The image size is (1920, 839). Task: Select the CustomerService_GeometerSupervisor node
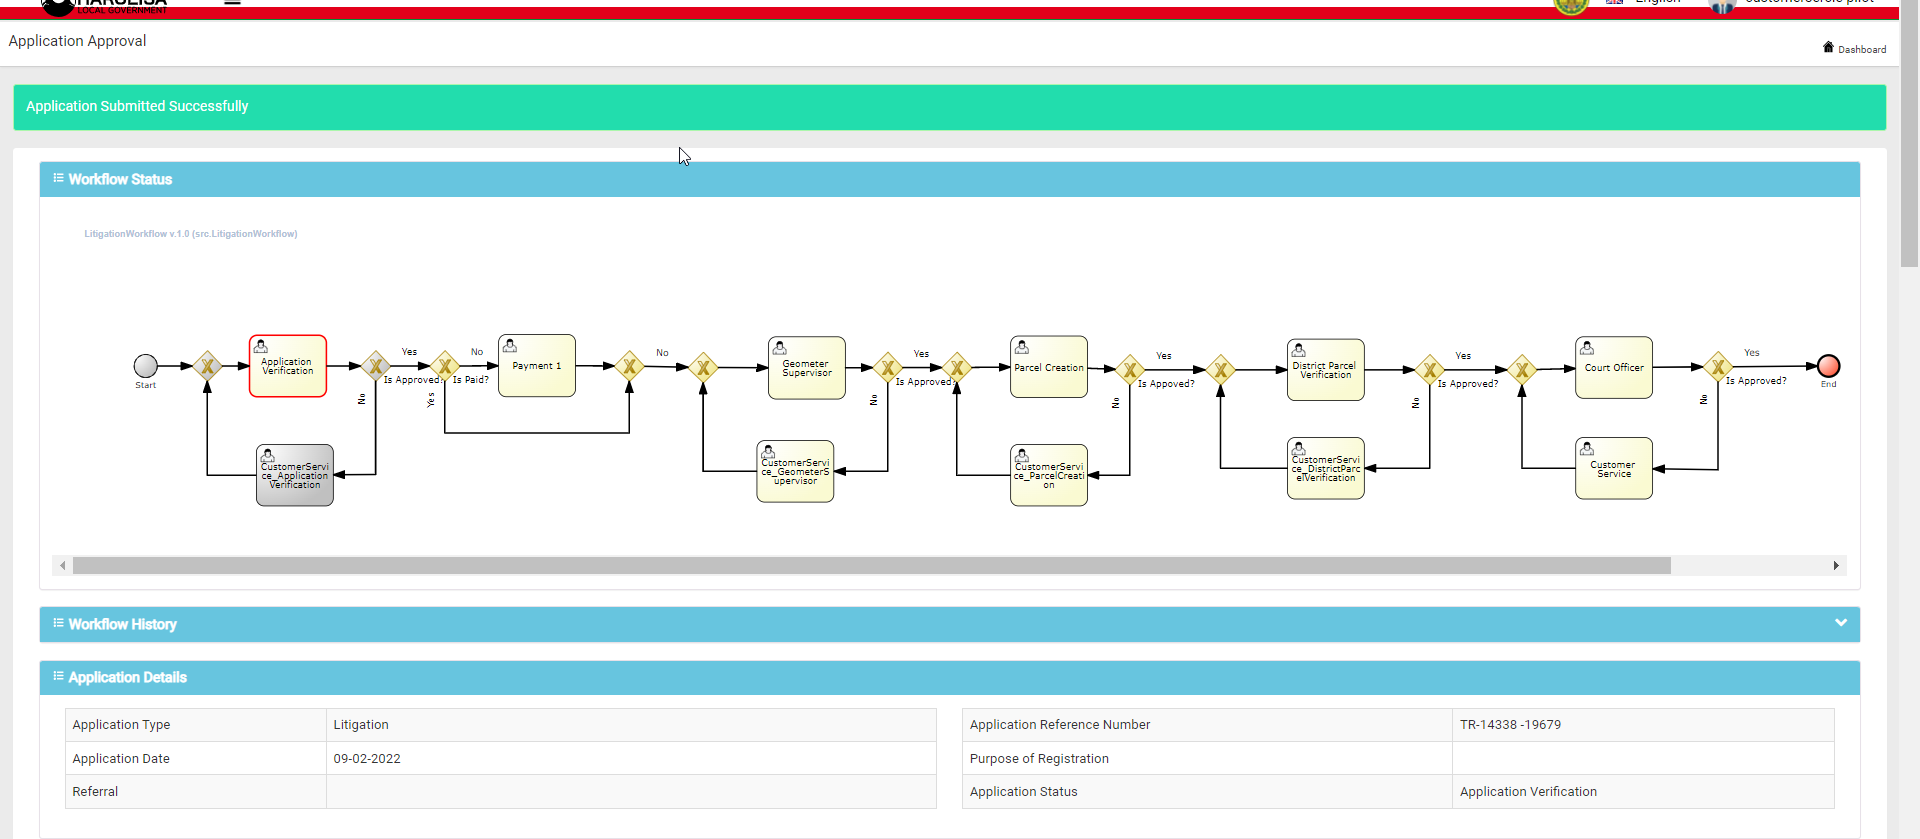795,471
